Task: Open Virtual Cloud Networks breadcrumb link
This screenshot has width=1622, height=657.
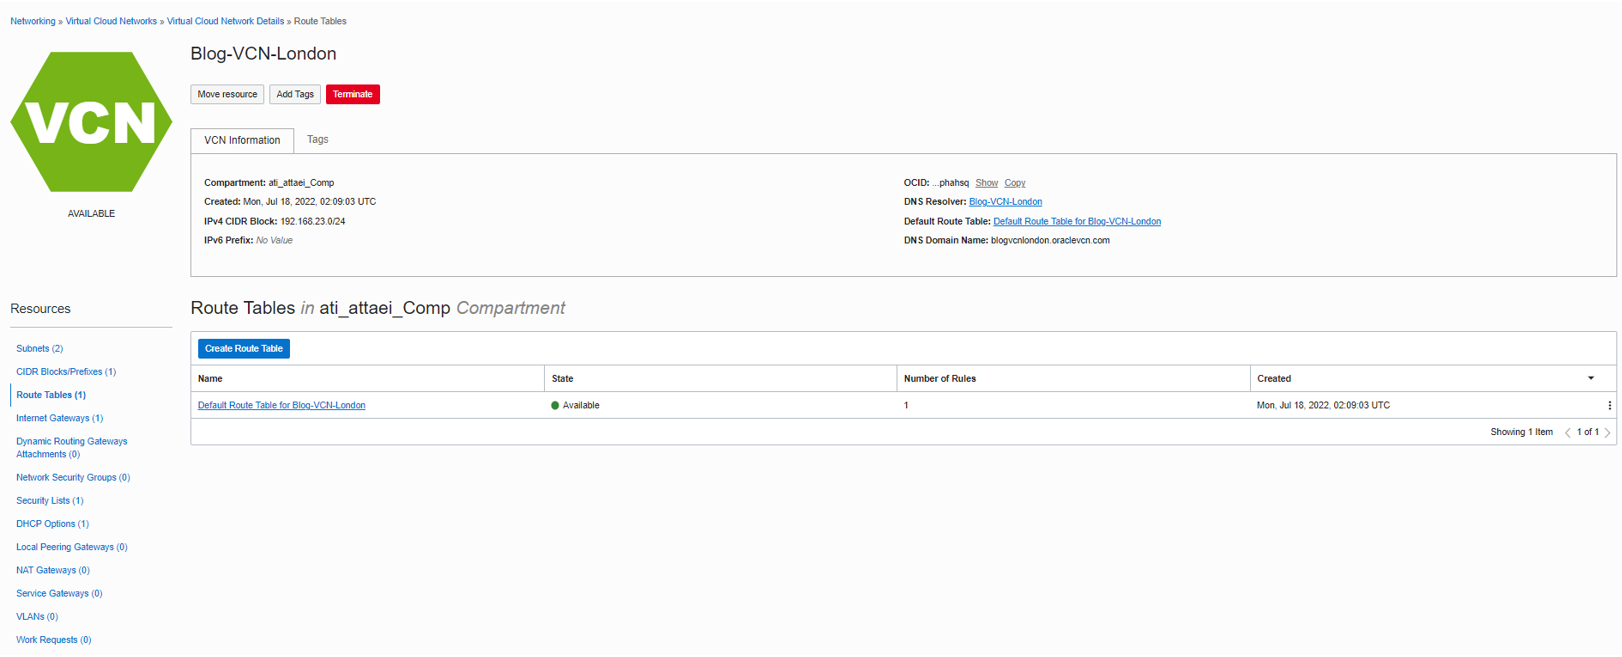Action: pyautogui.click(x=111, y=21)
